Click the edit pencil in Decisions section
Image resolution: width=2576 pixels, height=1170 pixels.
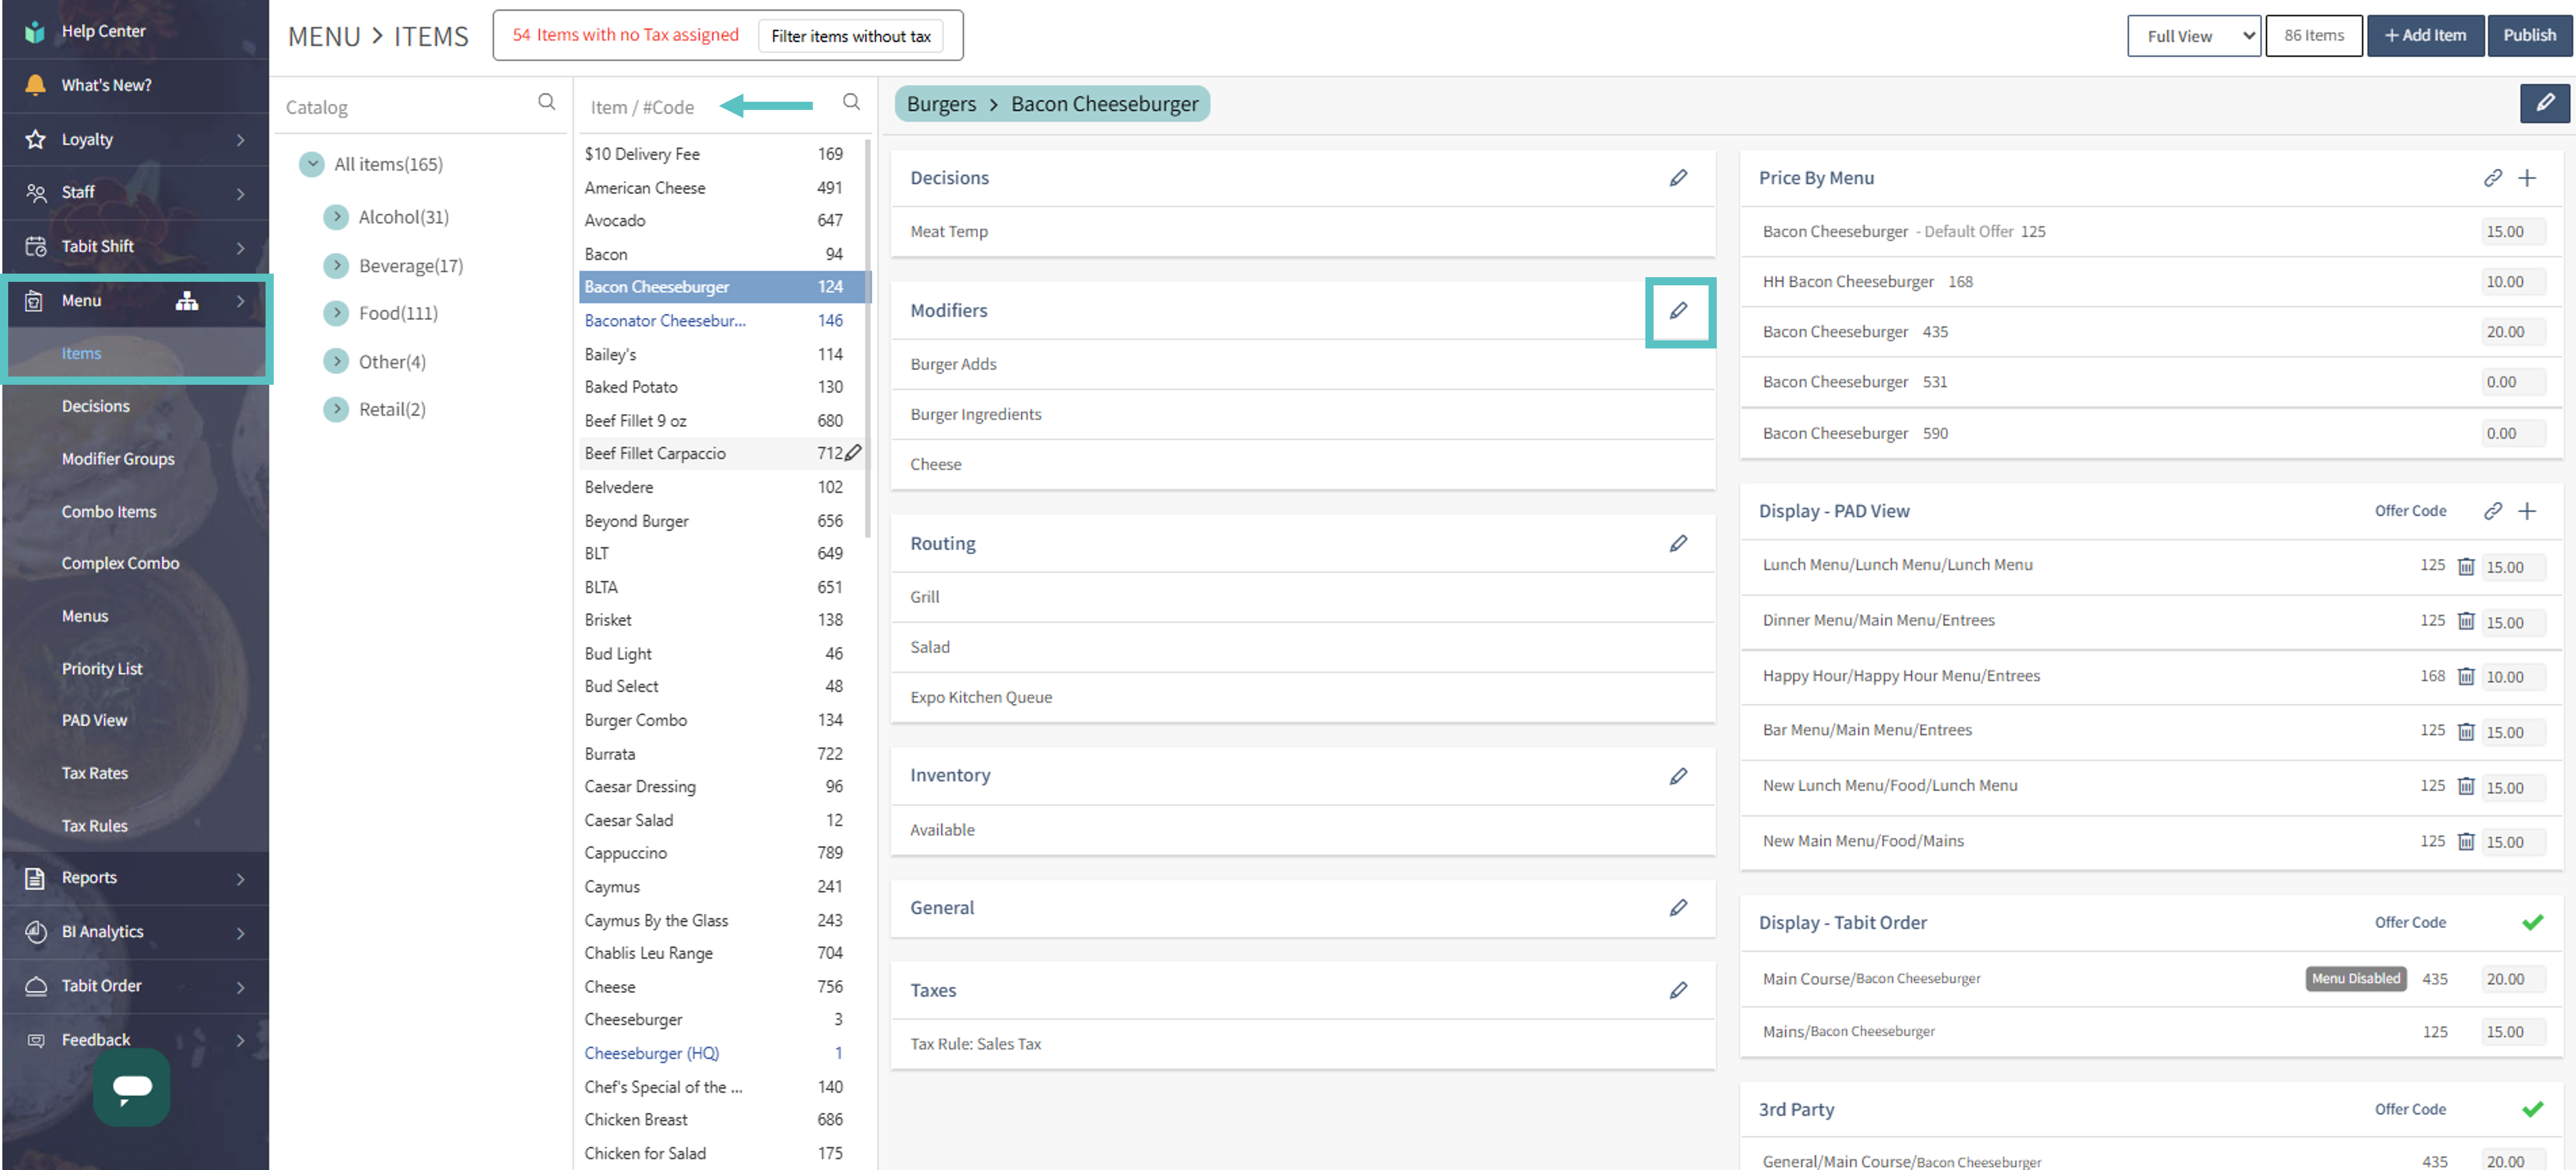(x=1678, y=178)
